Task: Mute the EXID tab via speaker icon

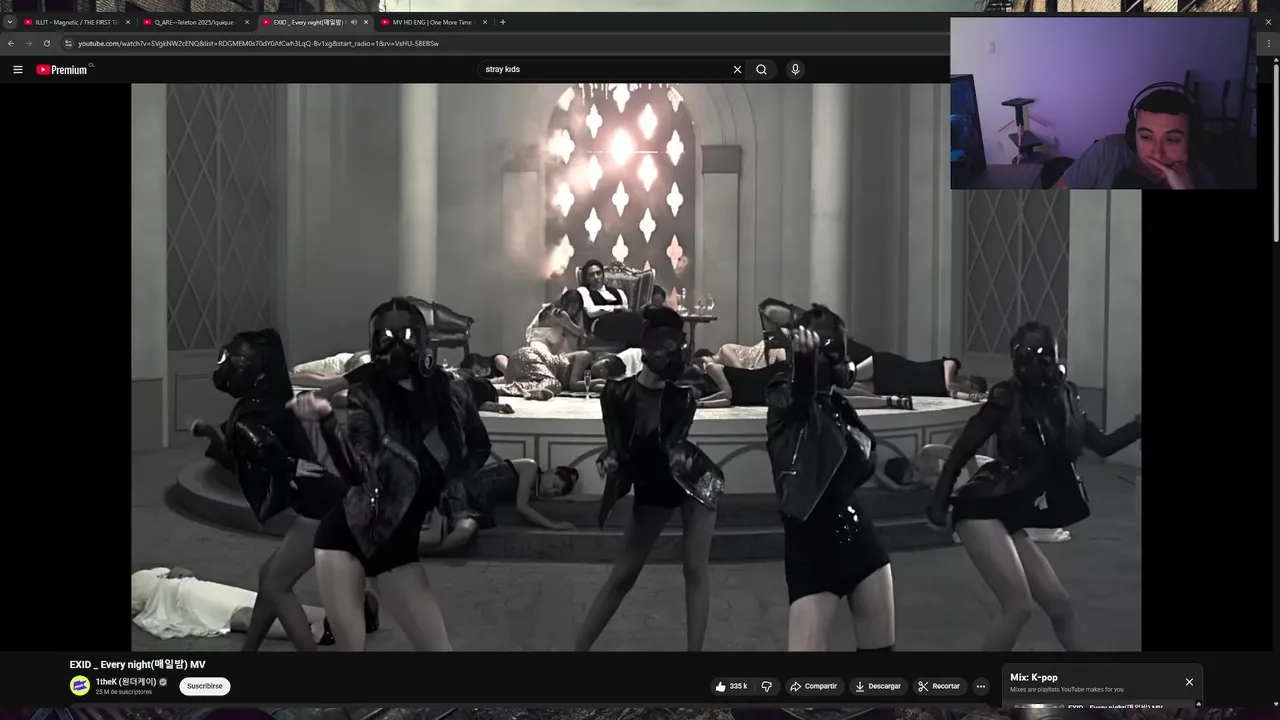Action: point(353,22)
